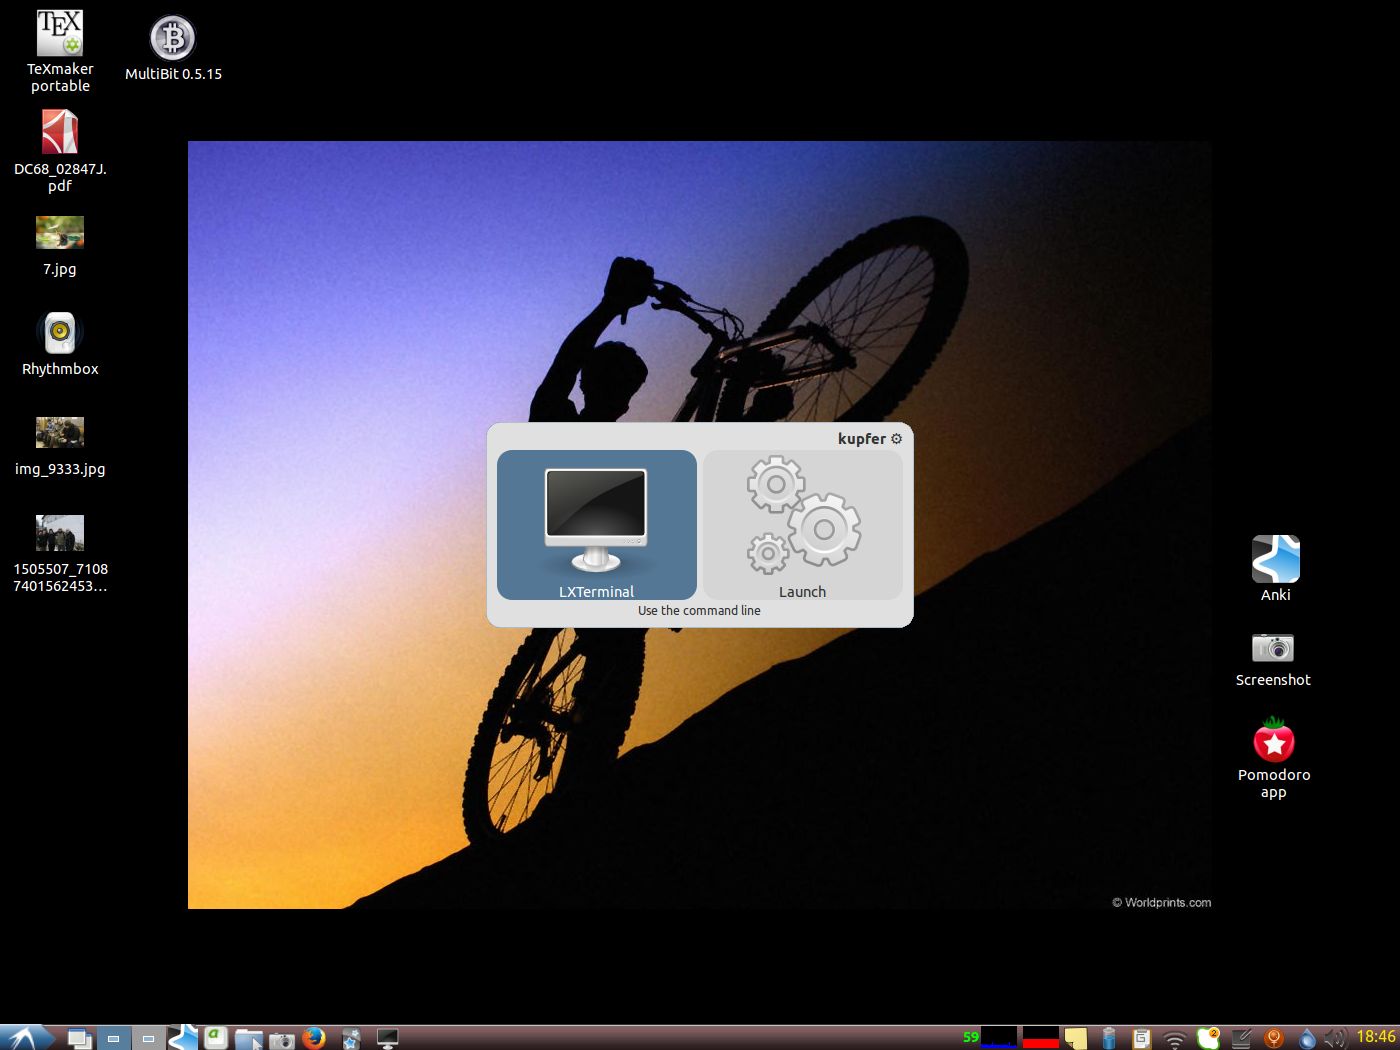Screen dimensions: 1400x1050
Task: Open the Wi-Fi network tray icon
Action: (1175, 1039)
